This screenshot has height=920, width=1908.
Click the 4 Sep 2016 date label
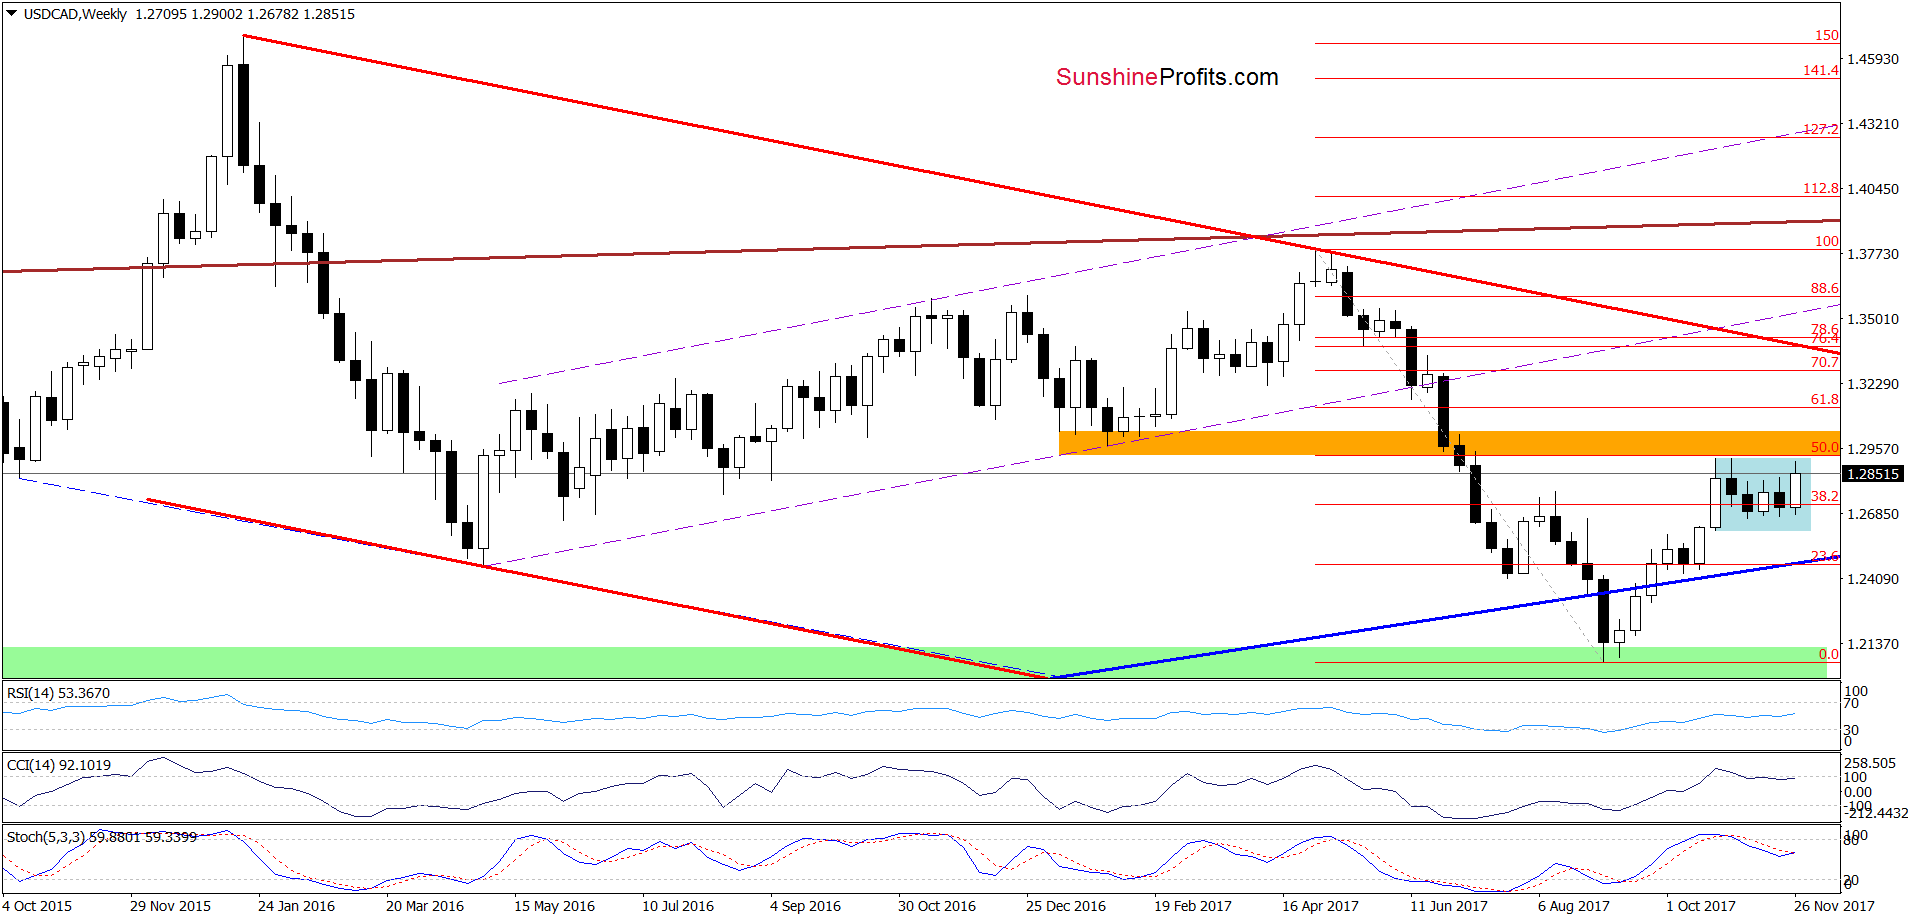tap(805, 906)
